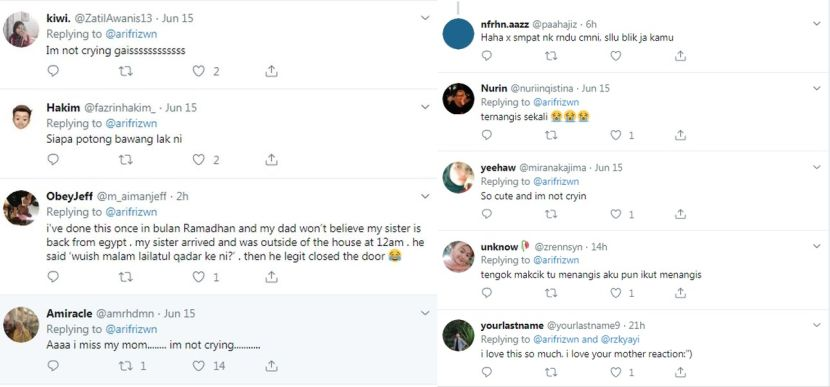Like kiwi's "Im not crying" tweet
The width and height of the screenshot is (830, 387).
point(199,71)
